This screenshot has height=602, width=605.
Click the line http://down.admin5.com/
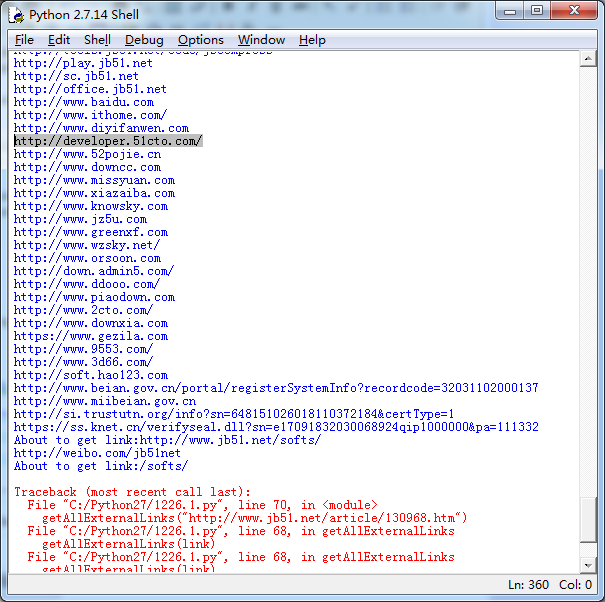(94, 271)
